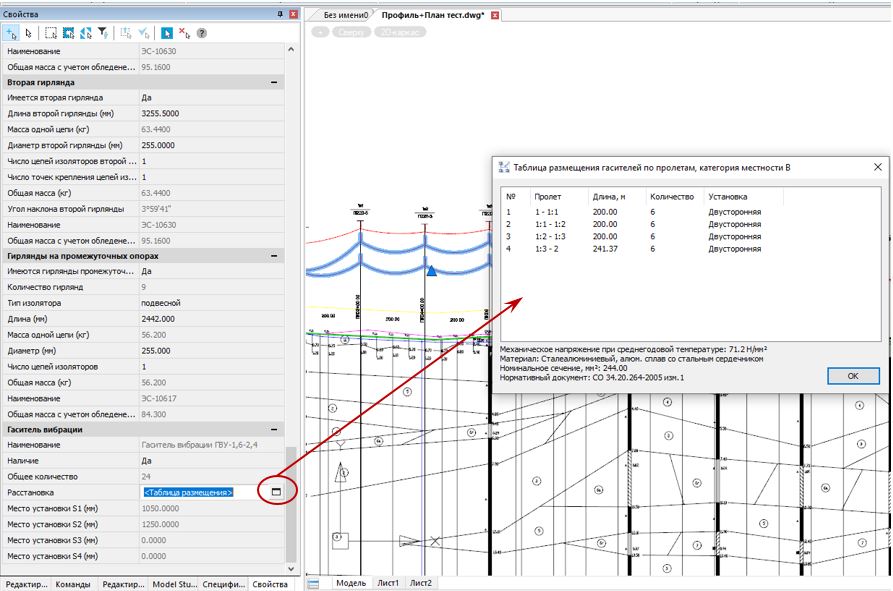Open help with the question mark icon
Image resolution: width=893 pixels, height=591 pixels.
(x=202, y=33)
